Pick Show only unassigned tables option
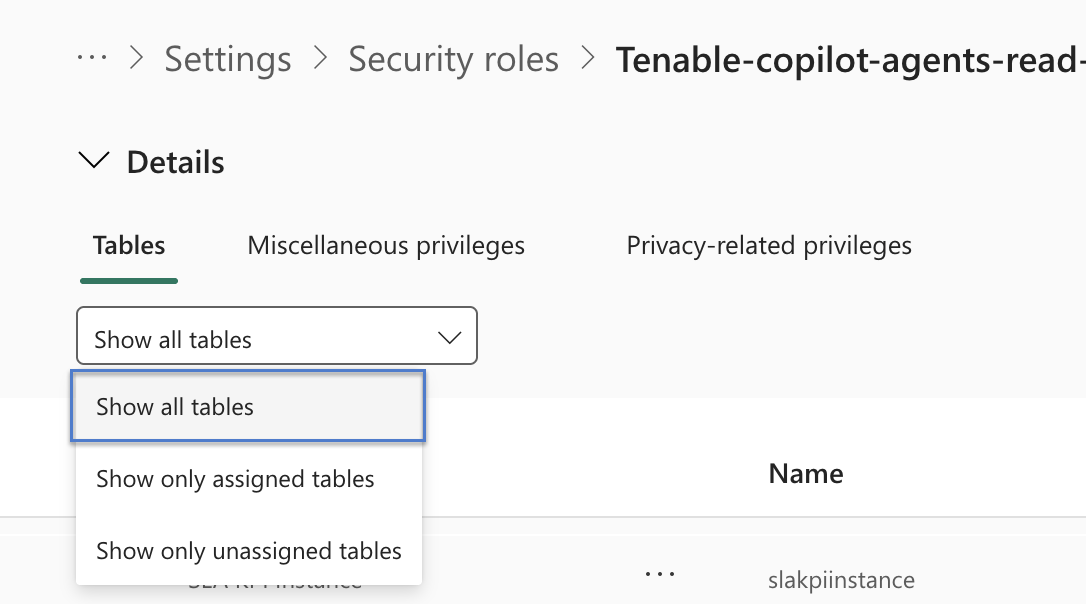The image size is (1086, 604). [x=248, y=551]
